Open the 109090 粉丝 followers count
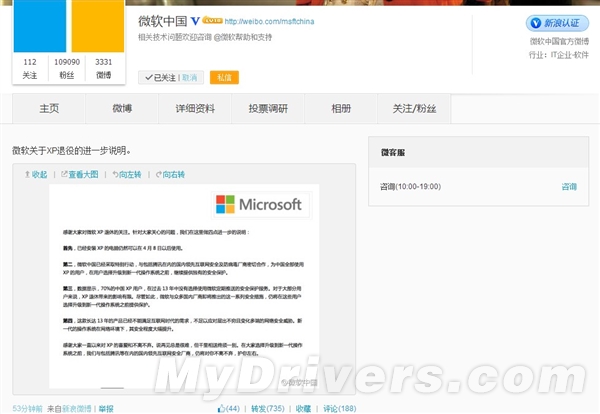600x414 pixels. [x=67, y=68]
